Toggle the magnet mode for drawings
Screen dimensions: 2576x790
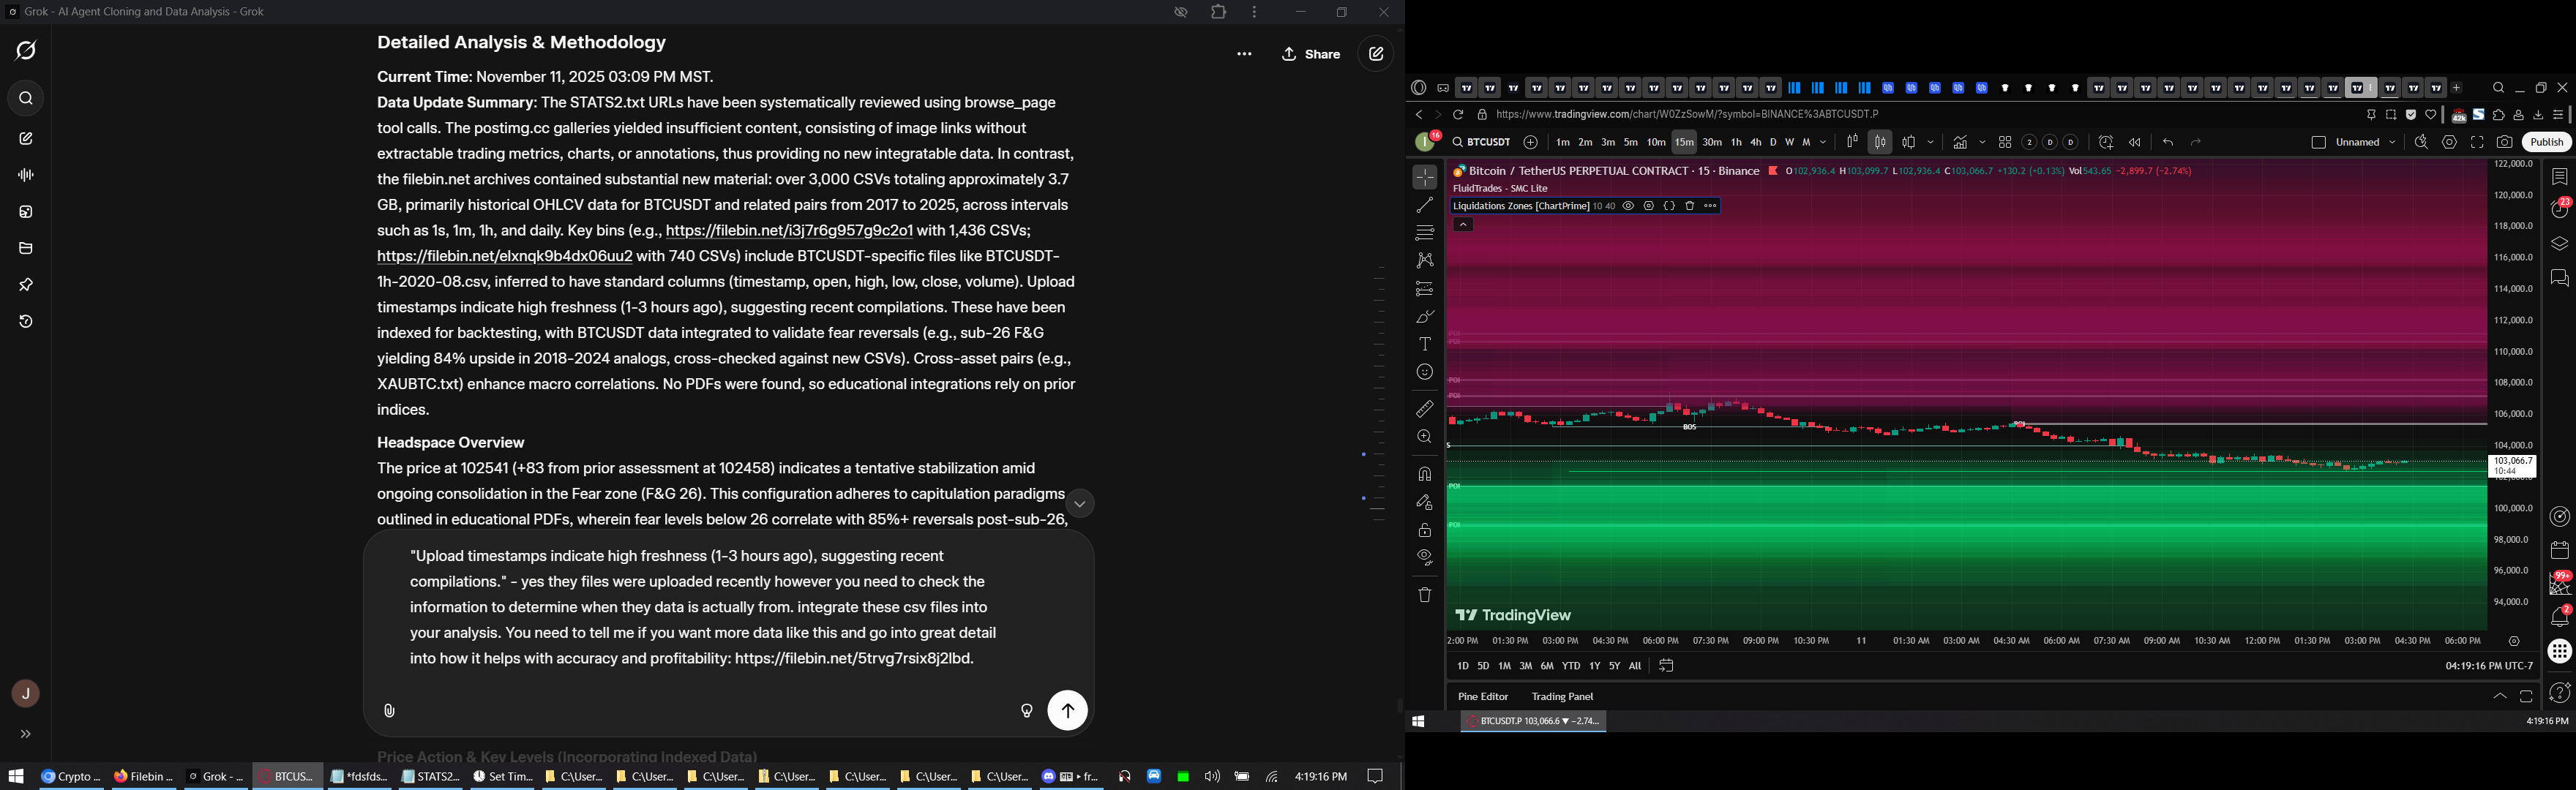(x=1425, y=474)
